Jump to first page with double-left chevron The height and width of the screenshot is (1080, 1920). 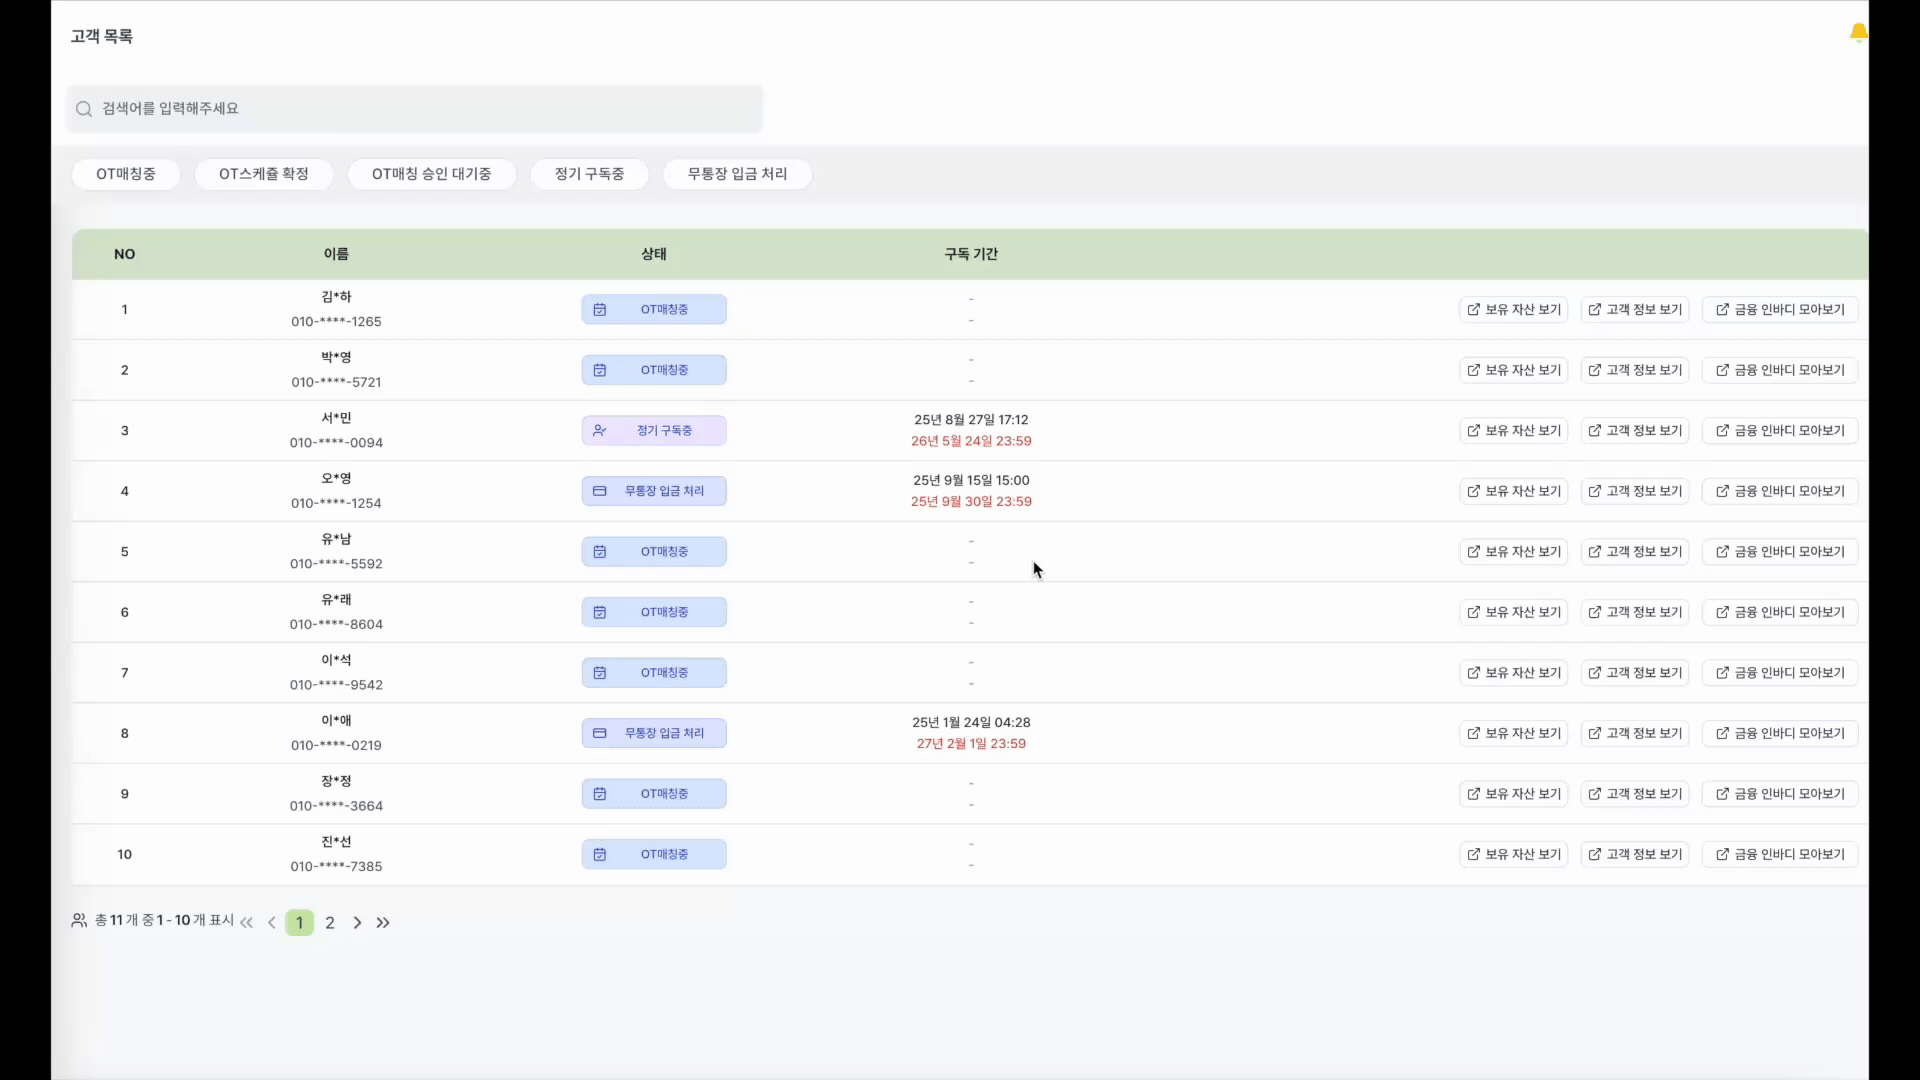pyautogui.click(x=247, y=923)
